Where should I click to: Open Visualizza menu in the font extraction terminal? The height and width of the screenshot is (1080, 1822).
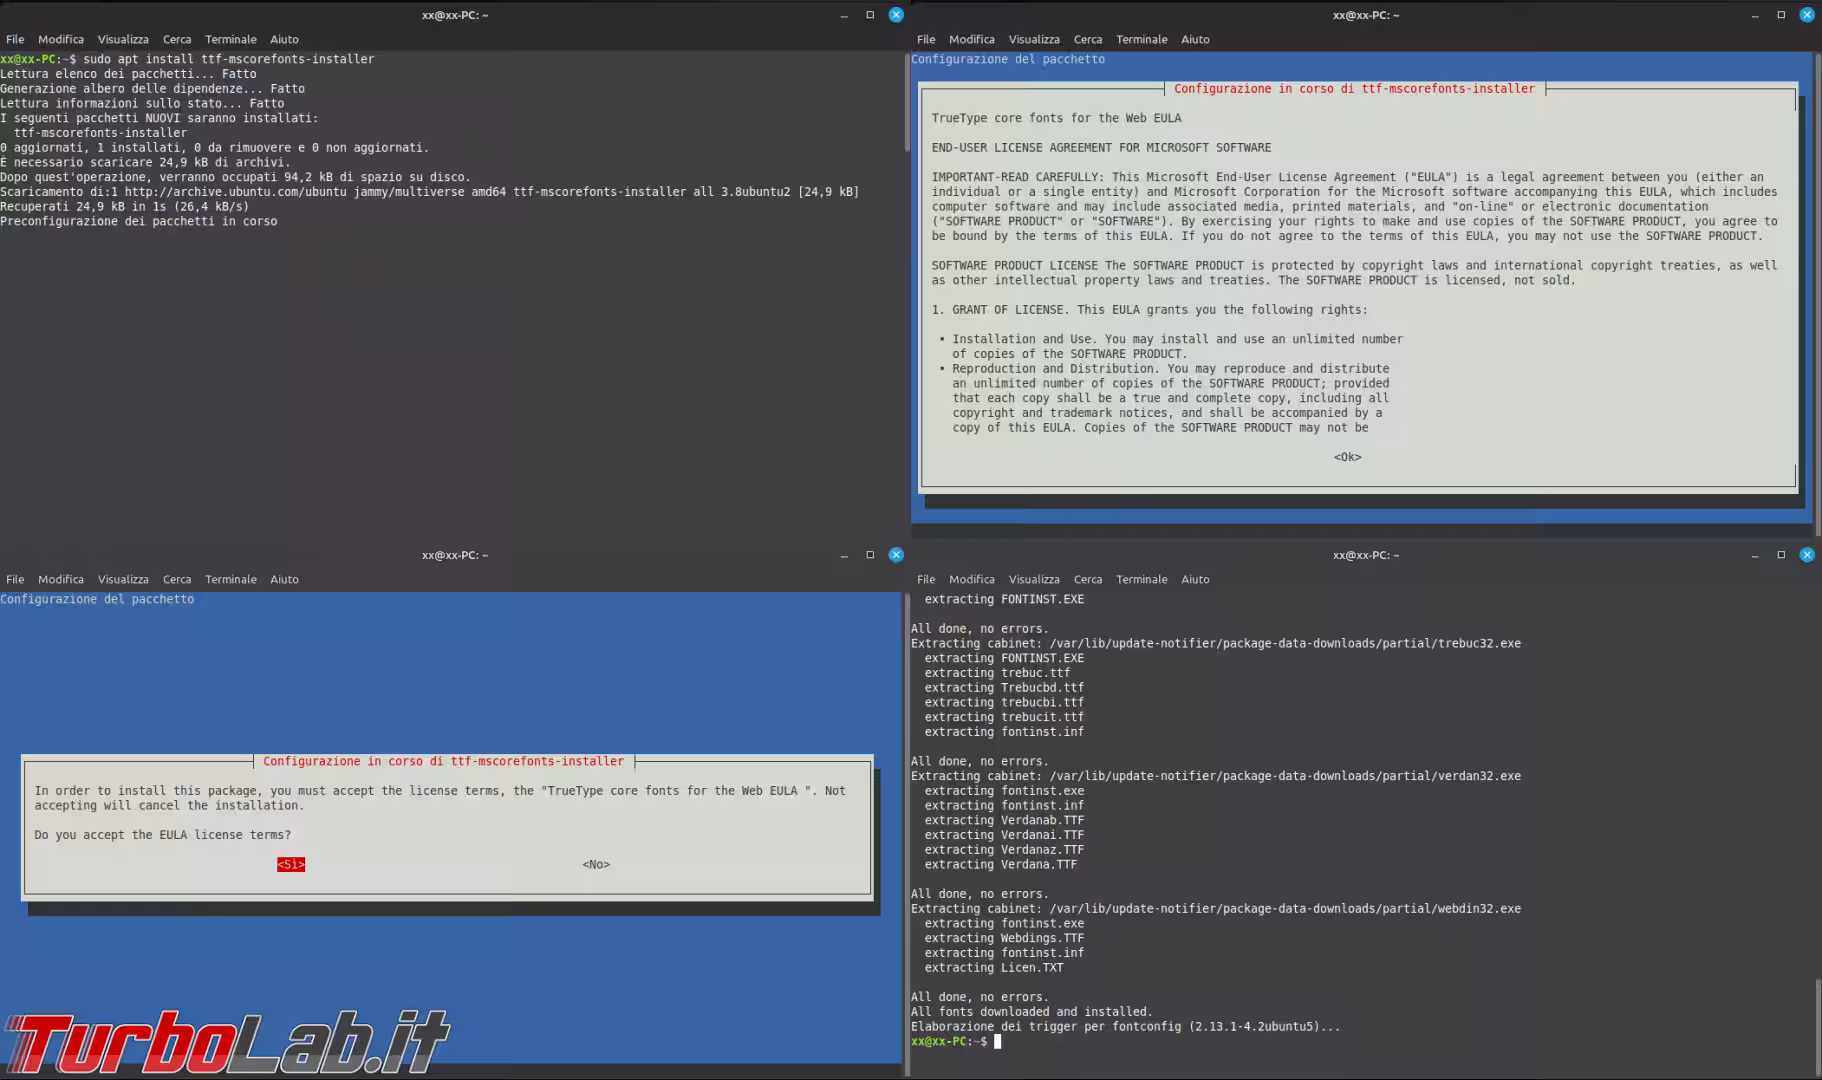click(x=1033, y=579)
